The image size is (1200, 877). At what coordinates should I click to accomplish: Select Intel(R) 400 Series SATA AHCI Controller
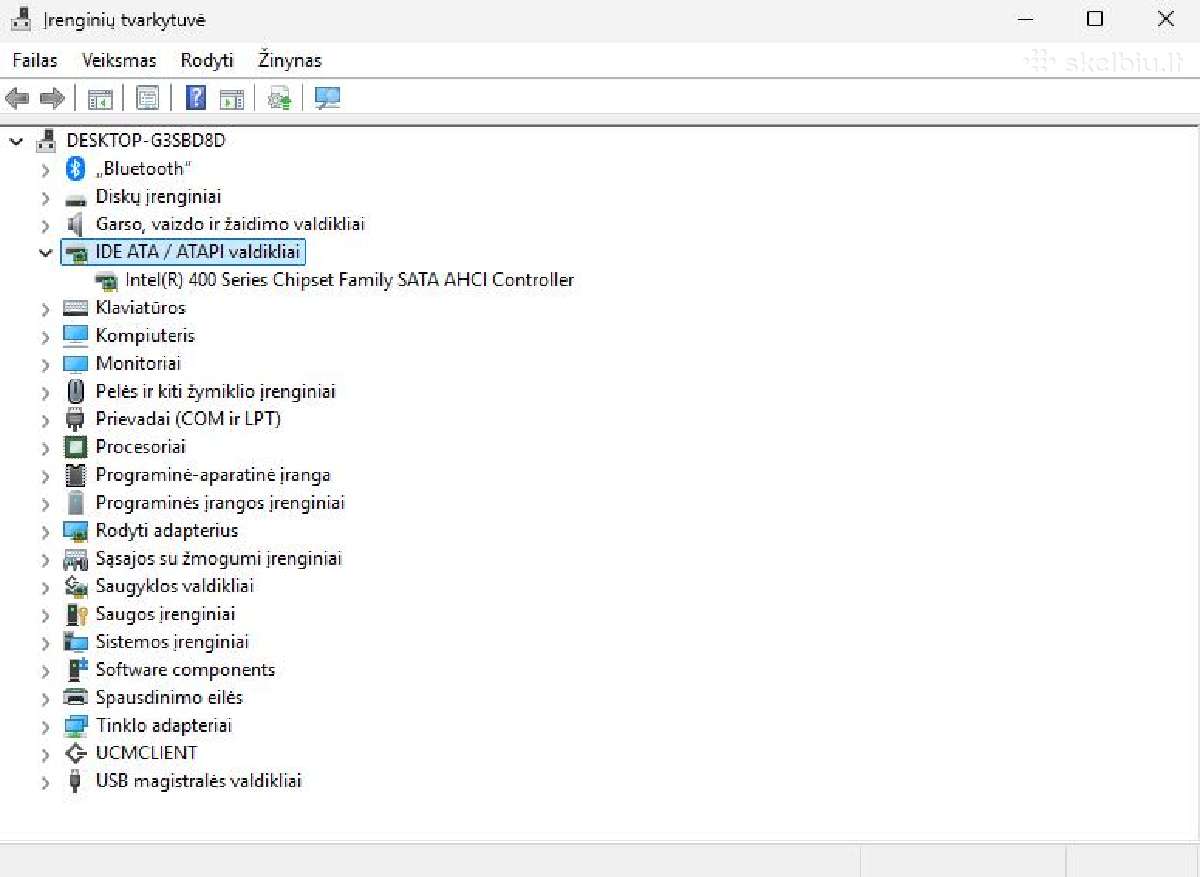(x=350, y=280)
